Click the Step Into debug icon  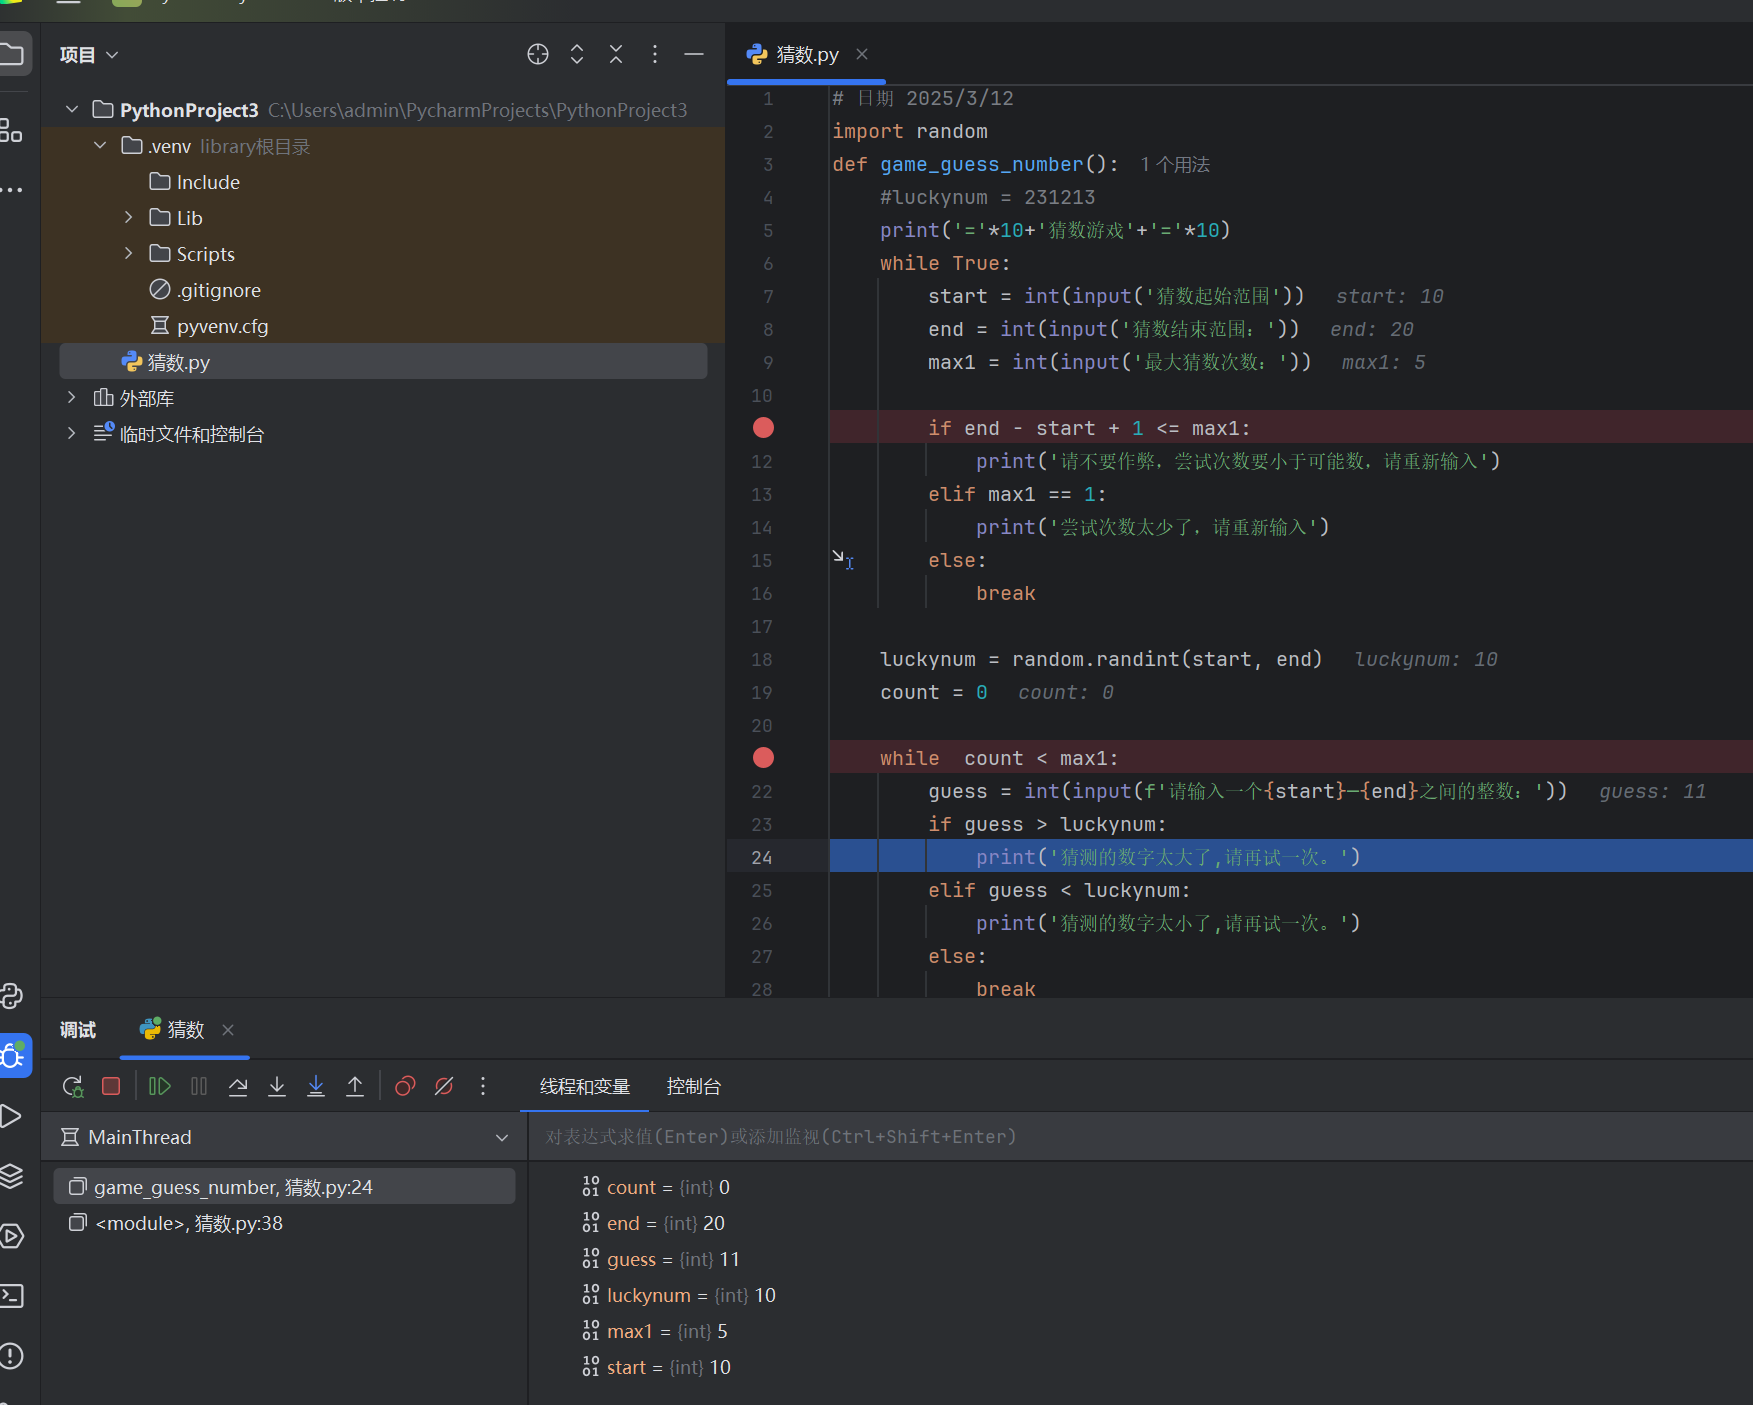point(277,1086)
